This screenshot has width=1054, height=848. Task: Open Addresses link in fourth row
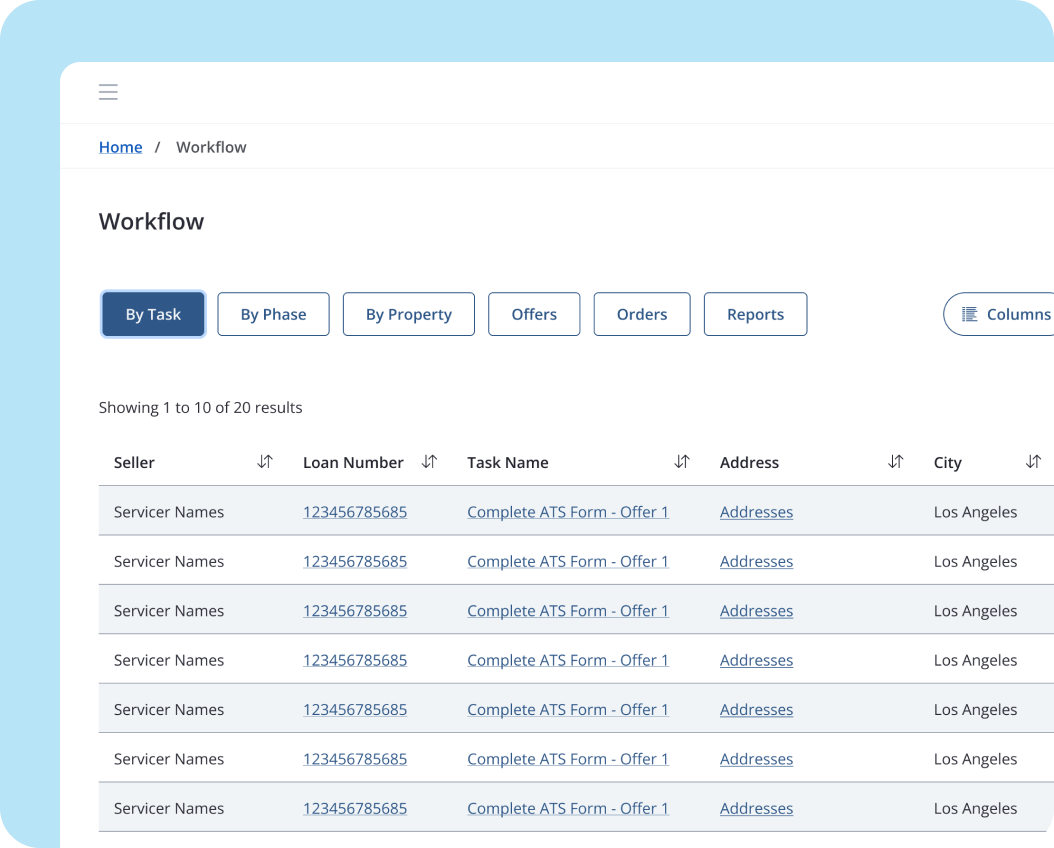click(x=756, y=660)
